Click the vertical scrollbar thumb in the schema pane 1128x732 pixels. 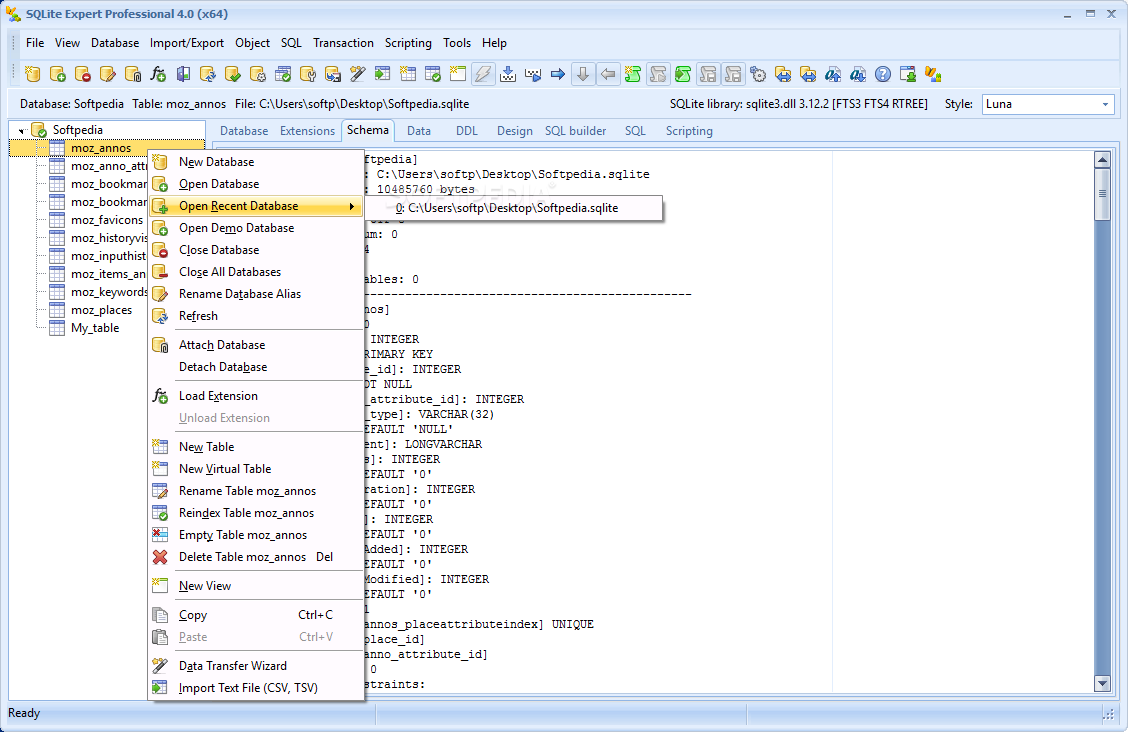[1101, 194]
